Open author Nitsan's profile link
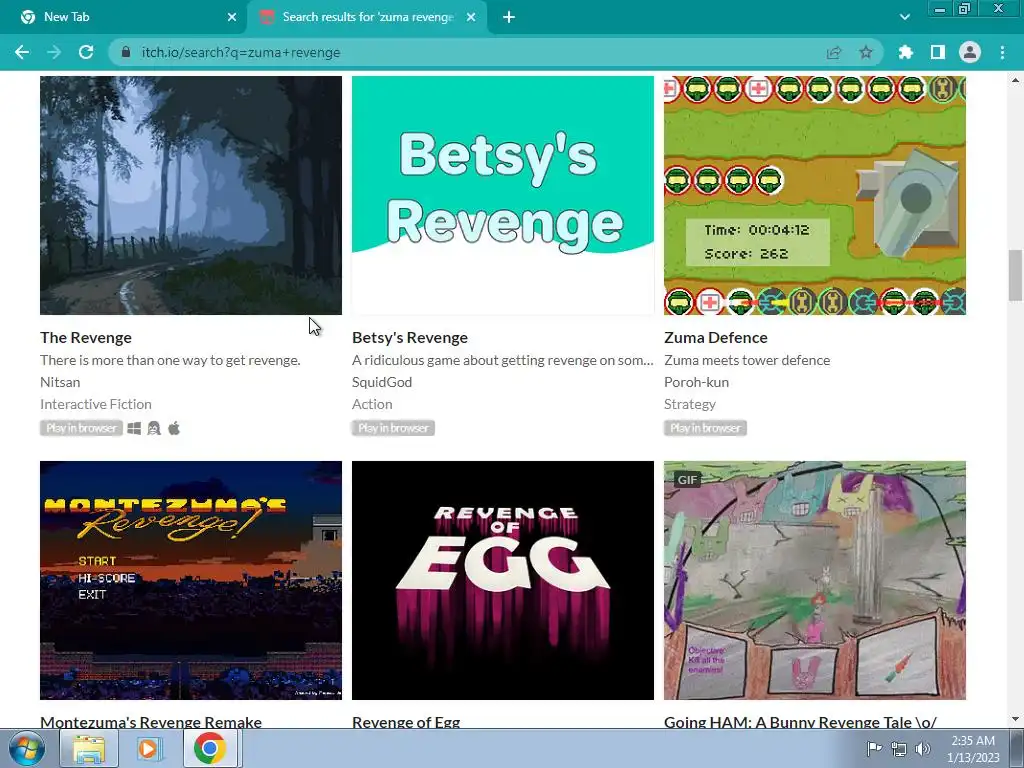 click(x=60, y=382)
